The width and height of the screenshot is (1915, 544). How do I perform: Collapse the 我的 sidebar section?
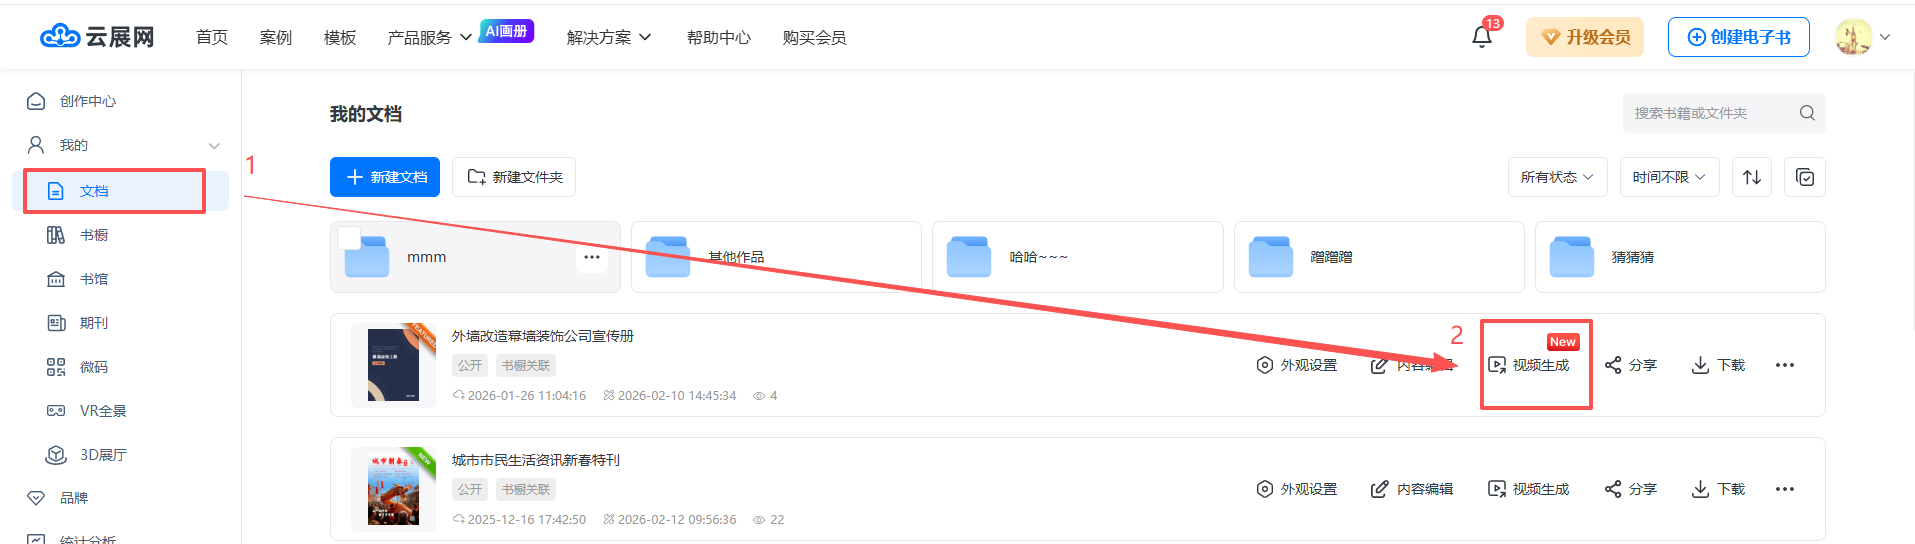coord(214,146)
